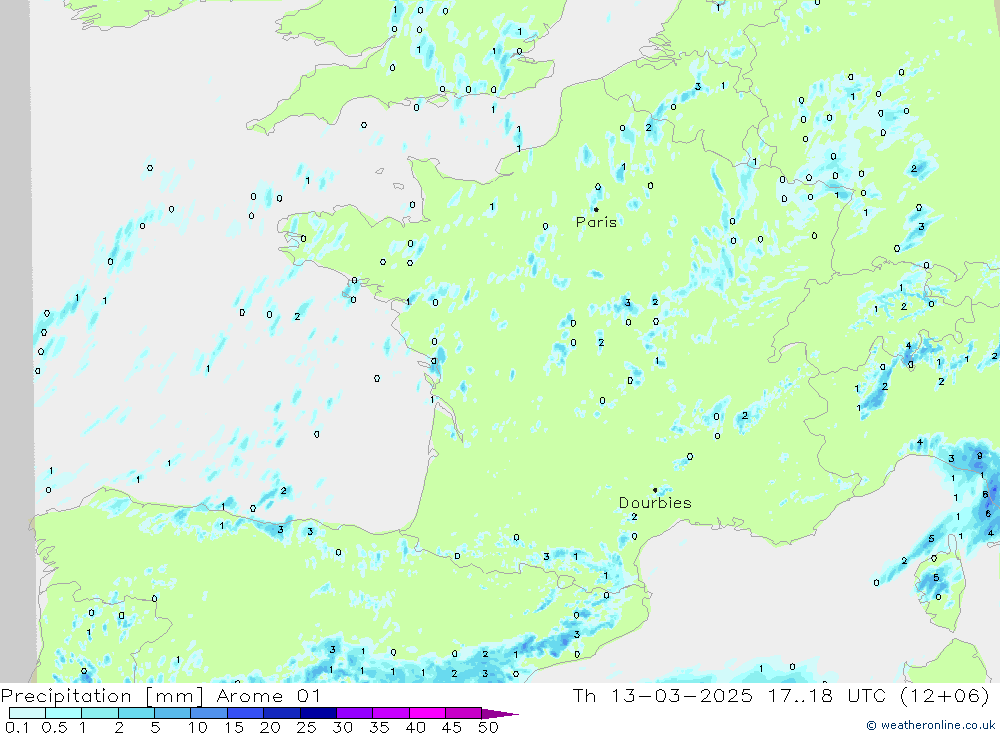Click the Paris city label

(596, 222)
